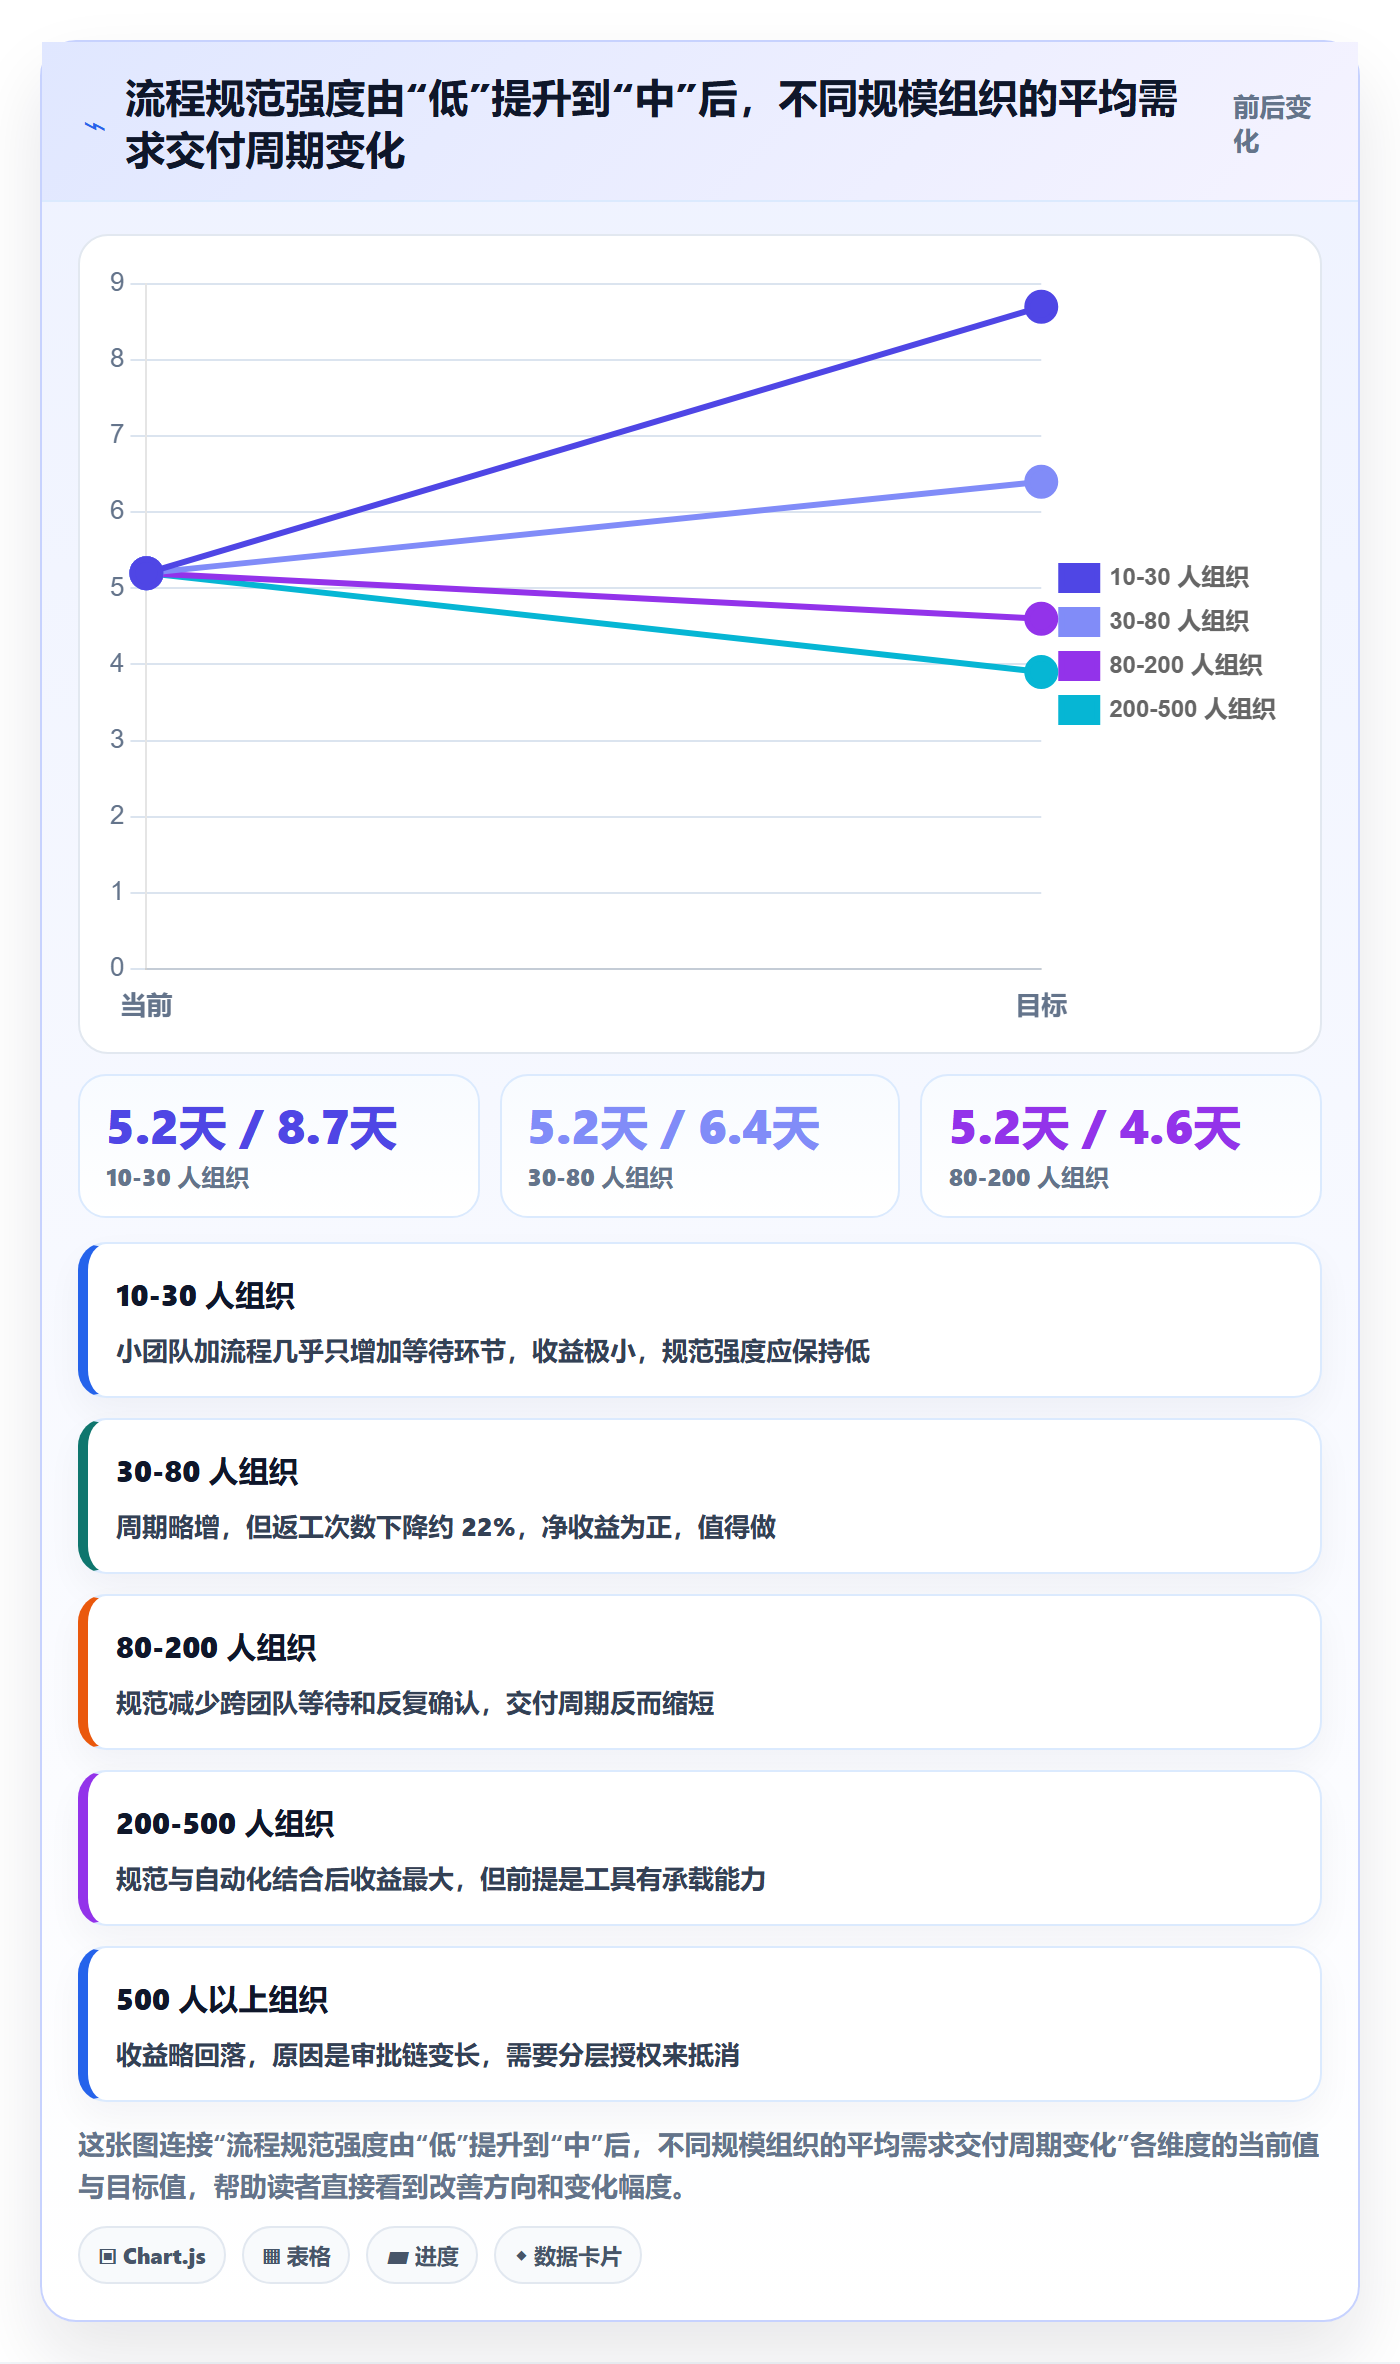Select the 5.2天 / 4.6天 data card
Viewport: 1400px width, 2364px height.
click(x=1121, y=1146)
